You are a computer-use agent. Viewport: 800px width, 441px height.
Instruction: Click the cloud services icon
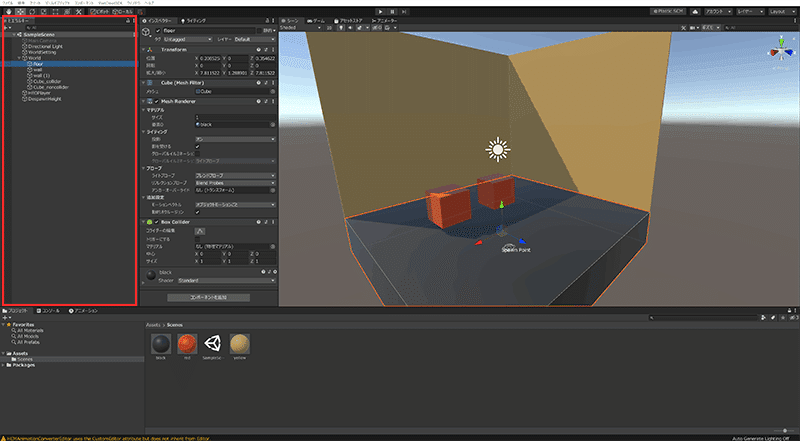point(695,11)
